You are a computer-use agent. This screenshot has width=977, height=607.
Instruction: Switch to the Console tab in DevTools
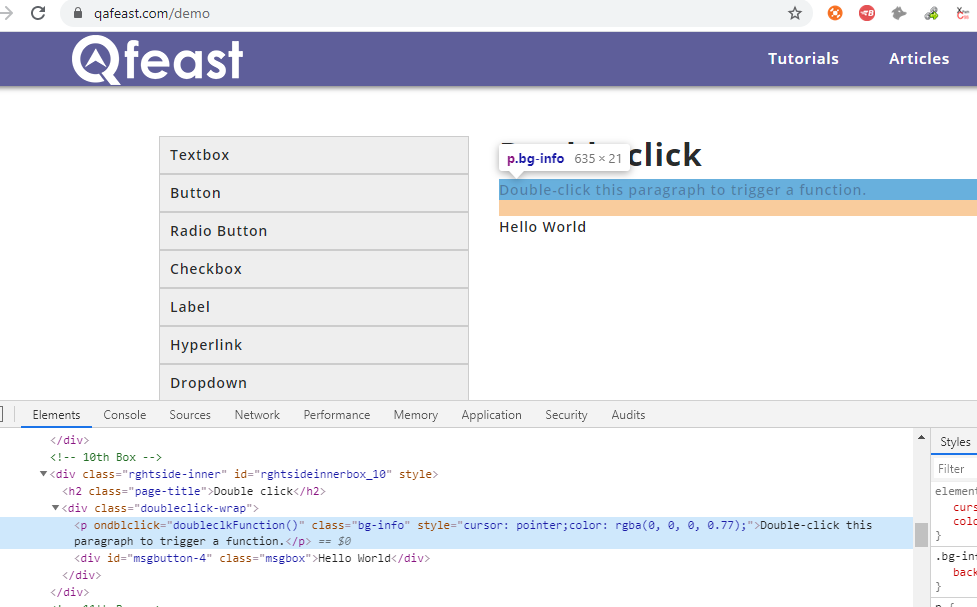click(x=124, y=414)
